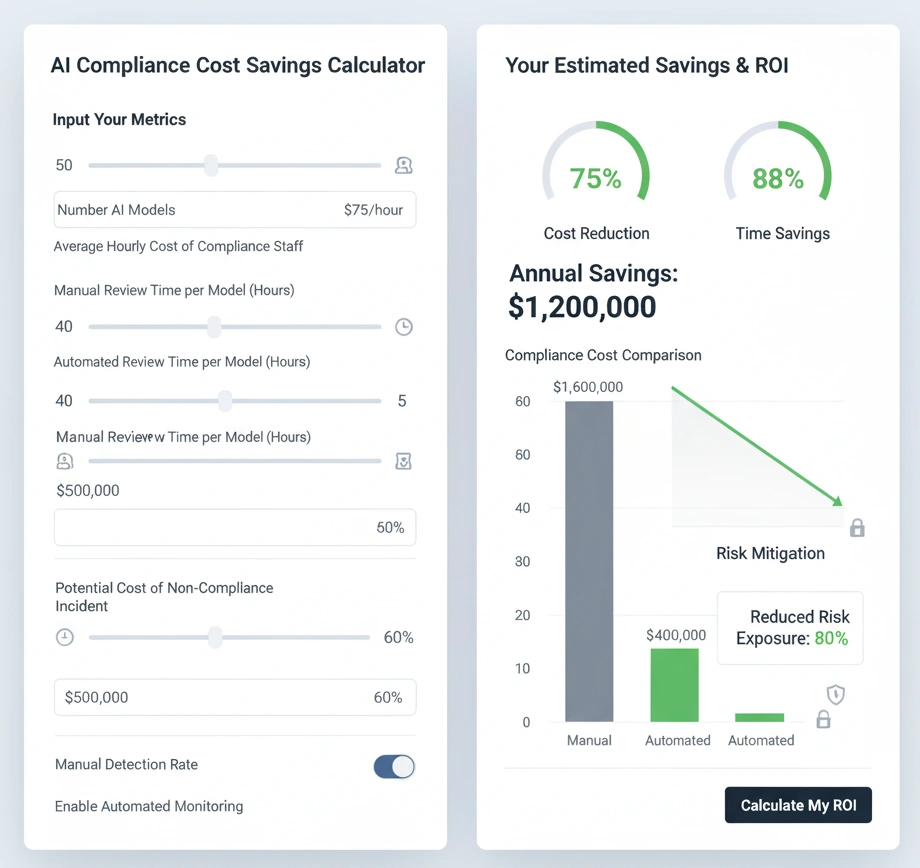The image size is (920, 868).
Task: Click the clock icon beside the Non-Compliance slider
Action: click(x=65, y=637)
